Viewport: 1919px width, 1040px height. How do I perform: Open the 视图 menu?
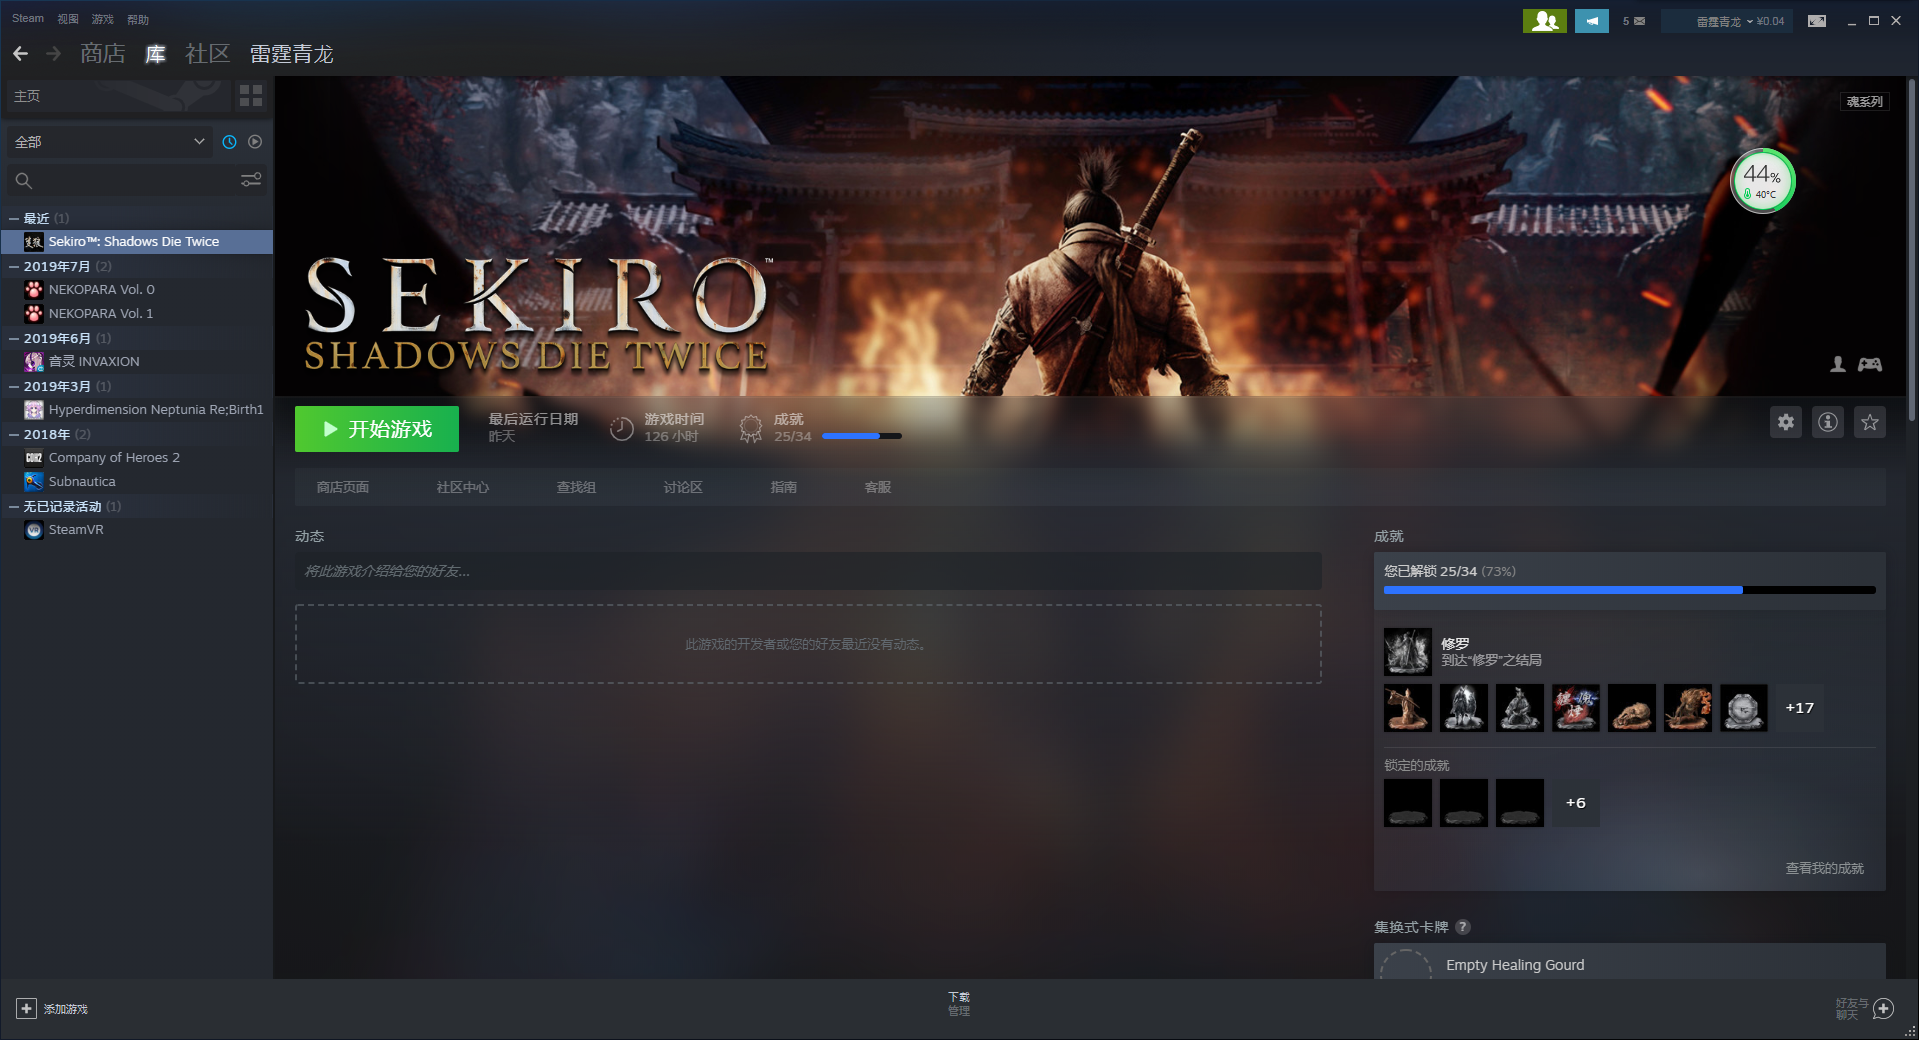point(68,19)
